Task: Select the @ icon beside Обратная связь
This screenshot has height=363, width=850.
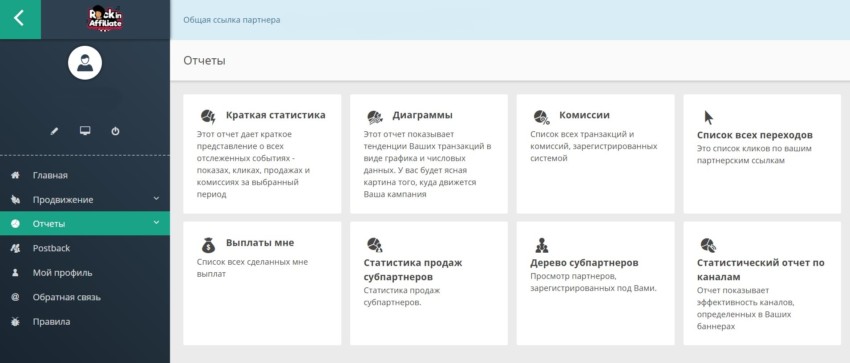Action: pos(15,297)
